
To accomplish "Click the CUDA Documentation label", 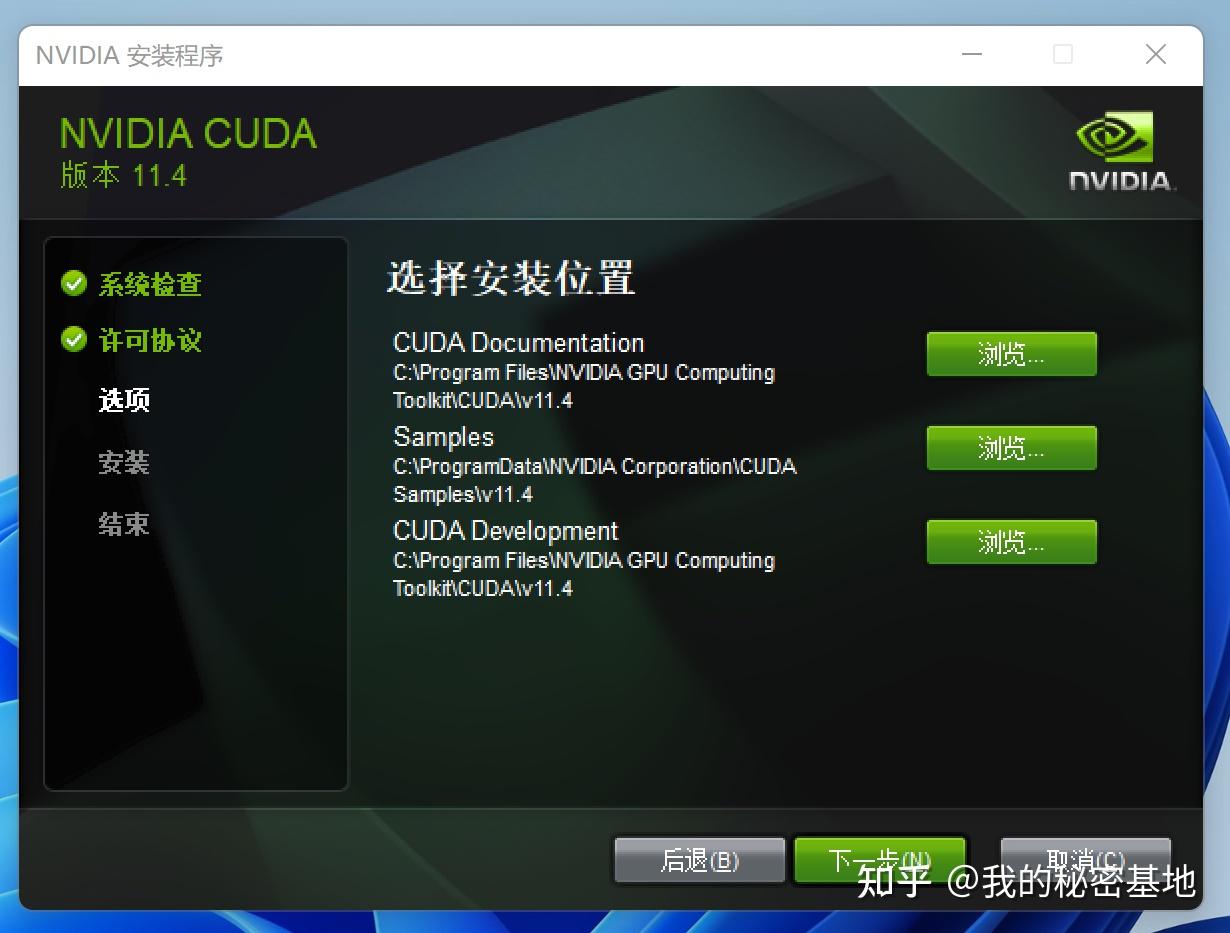I will pos(519,343).
